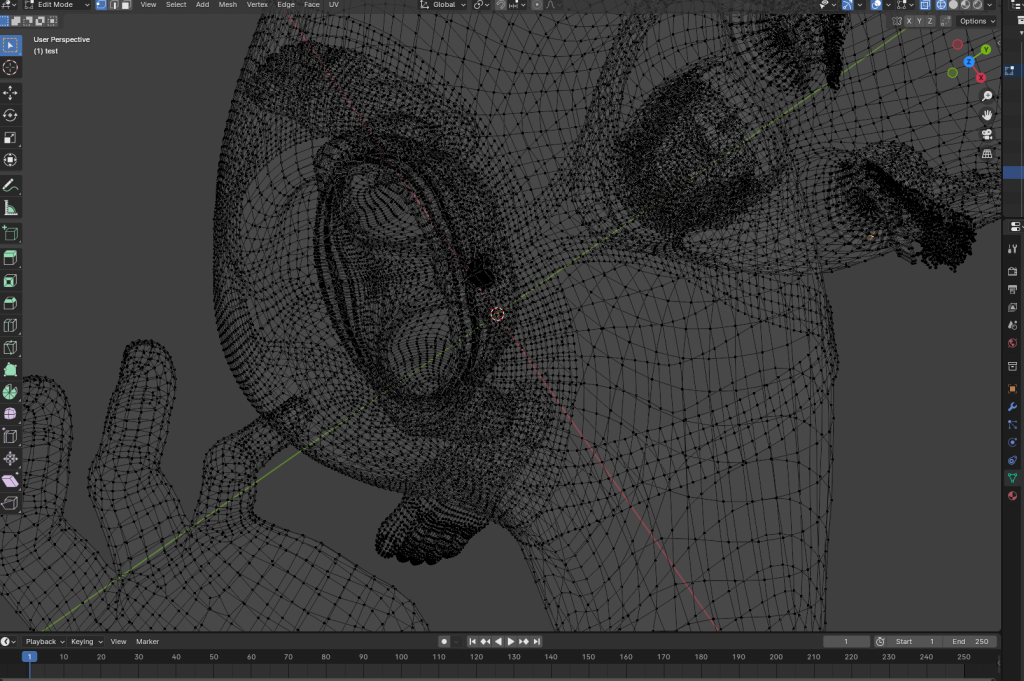Image resolution: width=1024 pixels, height=681 pixels.
Task: Select the Poly Build tool
Action: tap(10, 370)
